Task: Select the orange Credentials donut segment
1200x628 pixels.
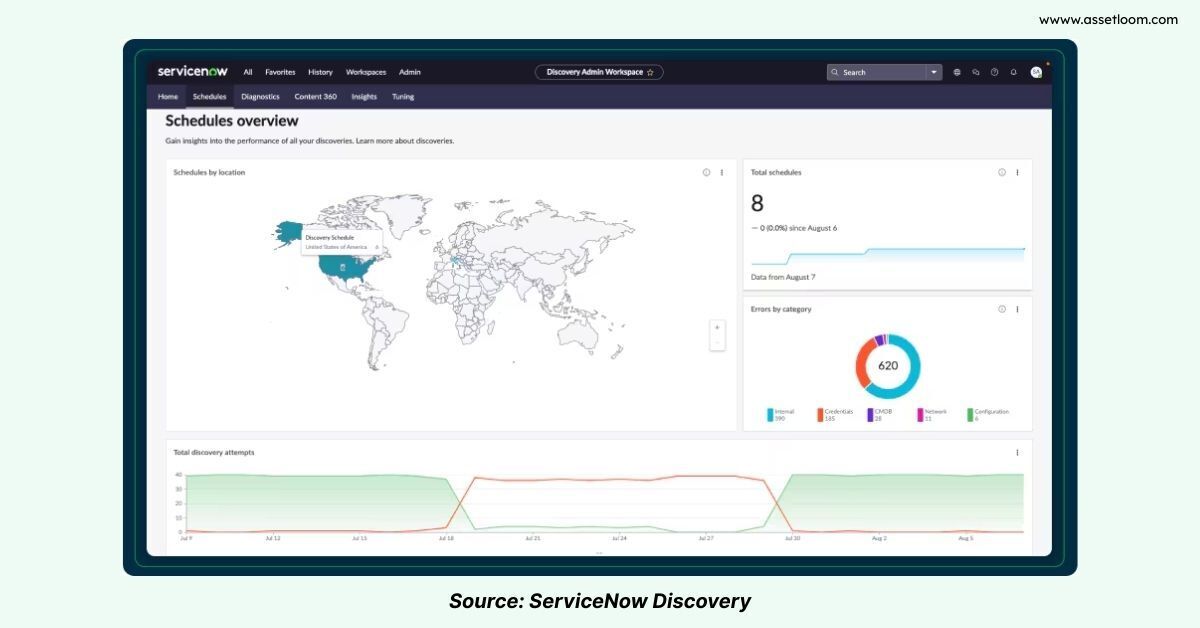Action: tap(863, 365)
